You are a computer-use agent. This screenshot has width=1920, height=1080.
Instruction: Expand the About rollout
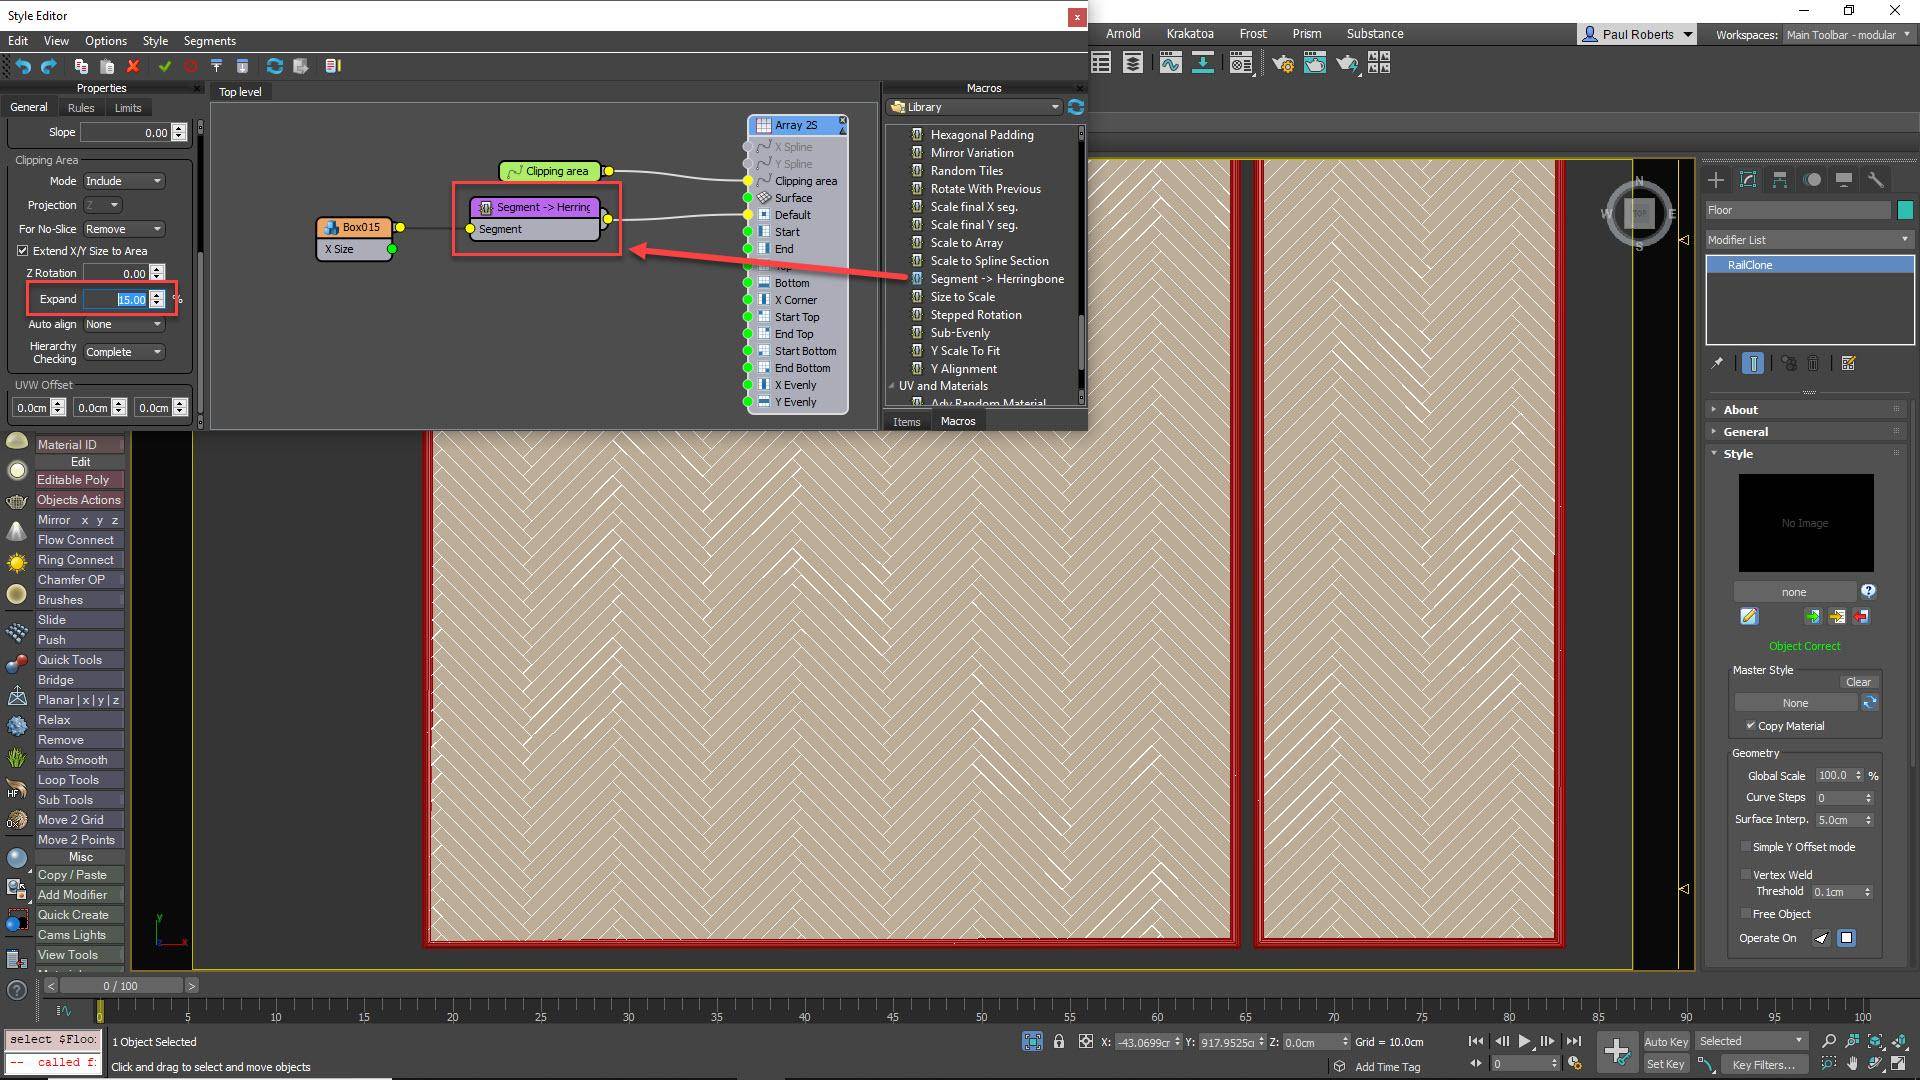coord(1740,410)
